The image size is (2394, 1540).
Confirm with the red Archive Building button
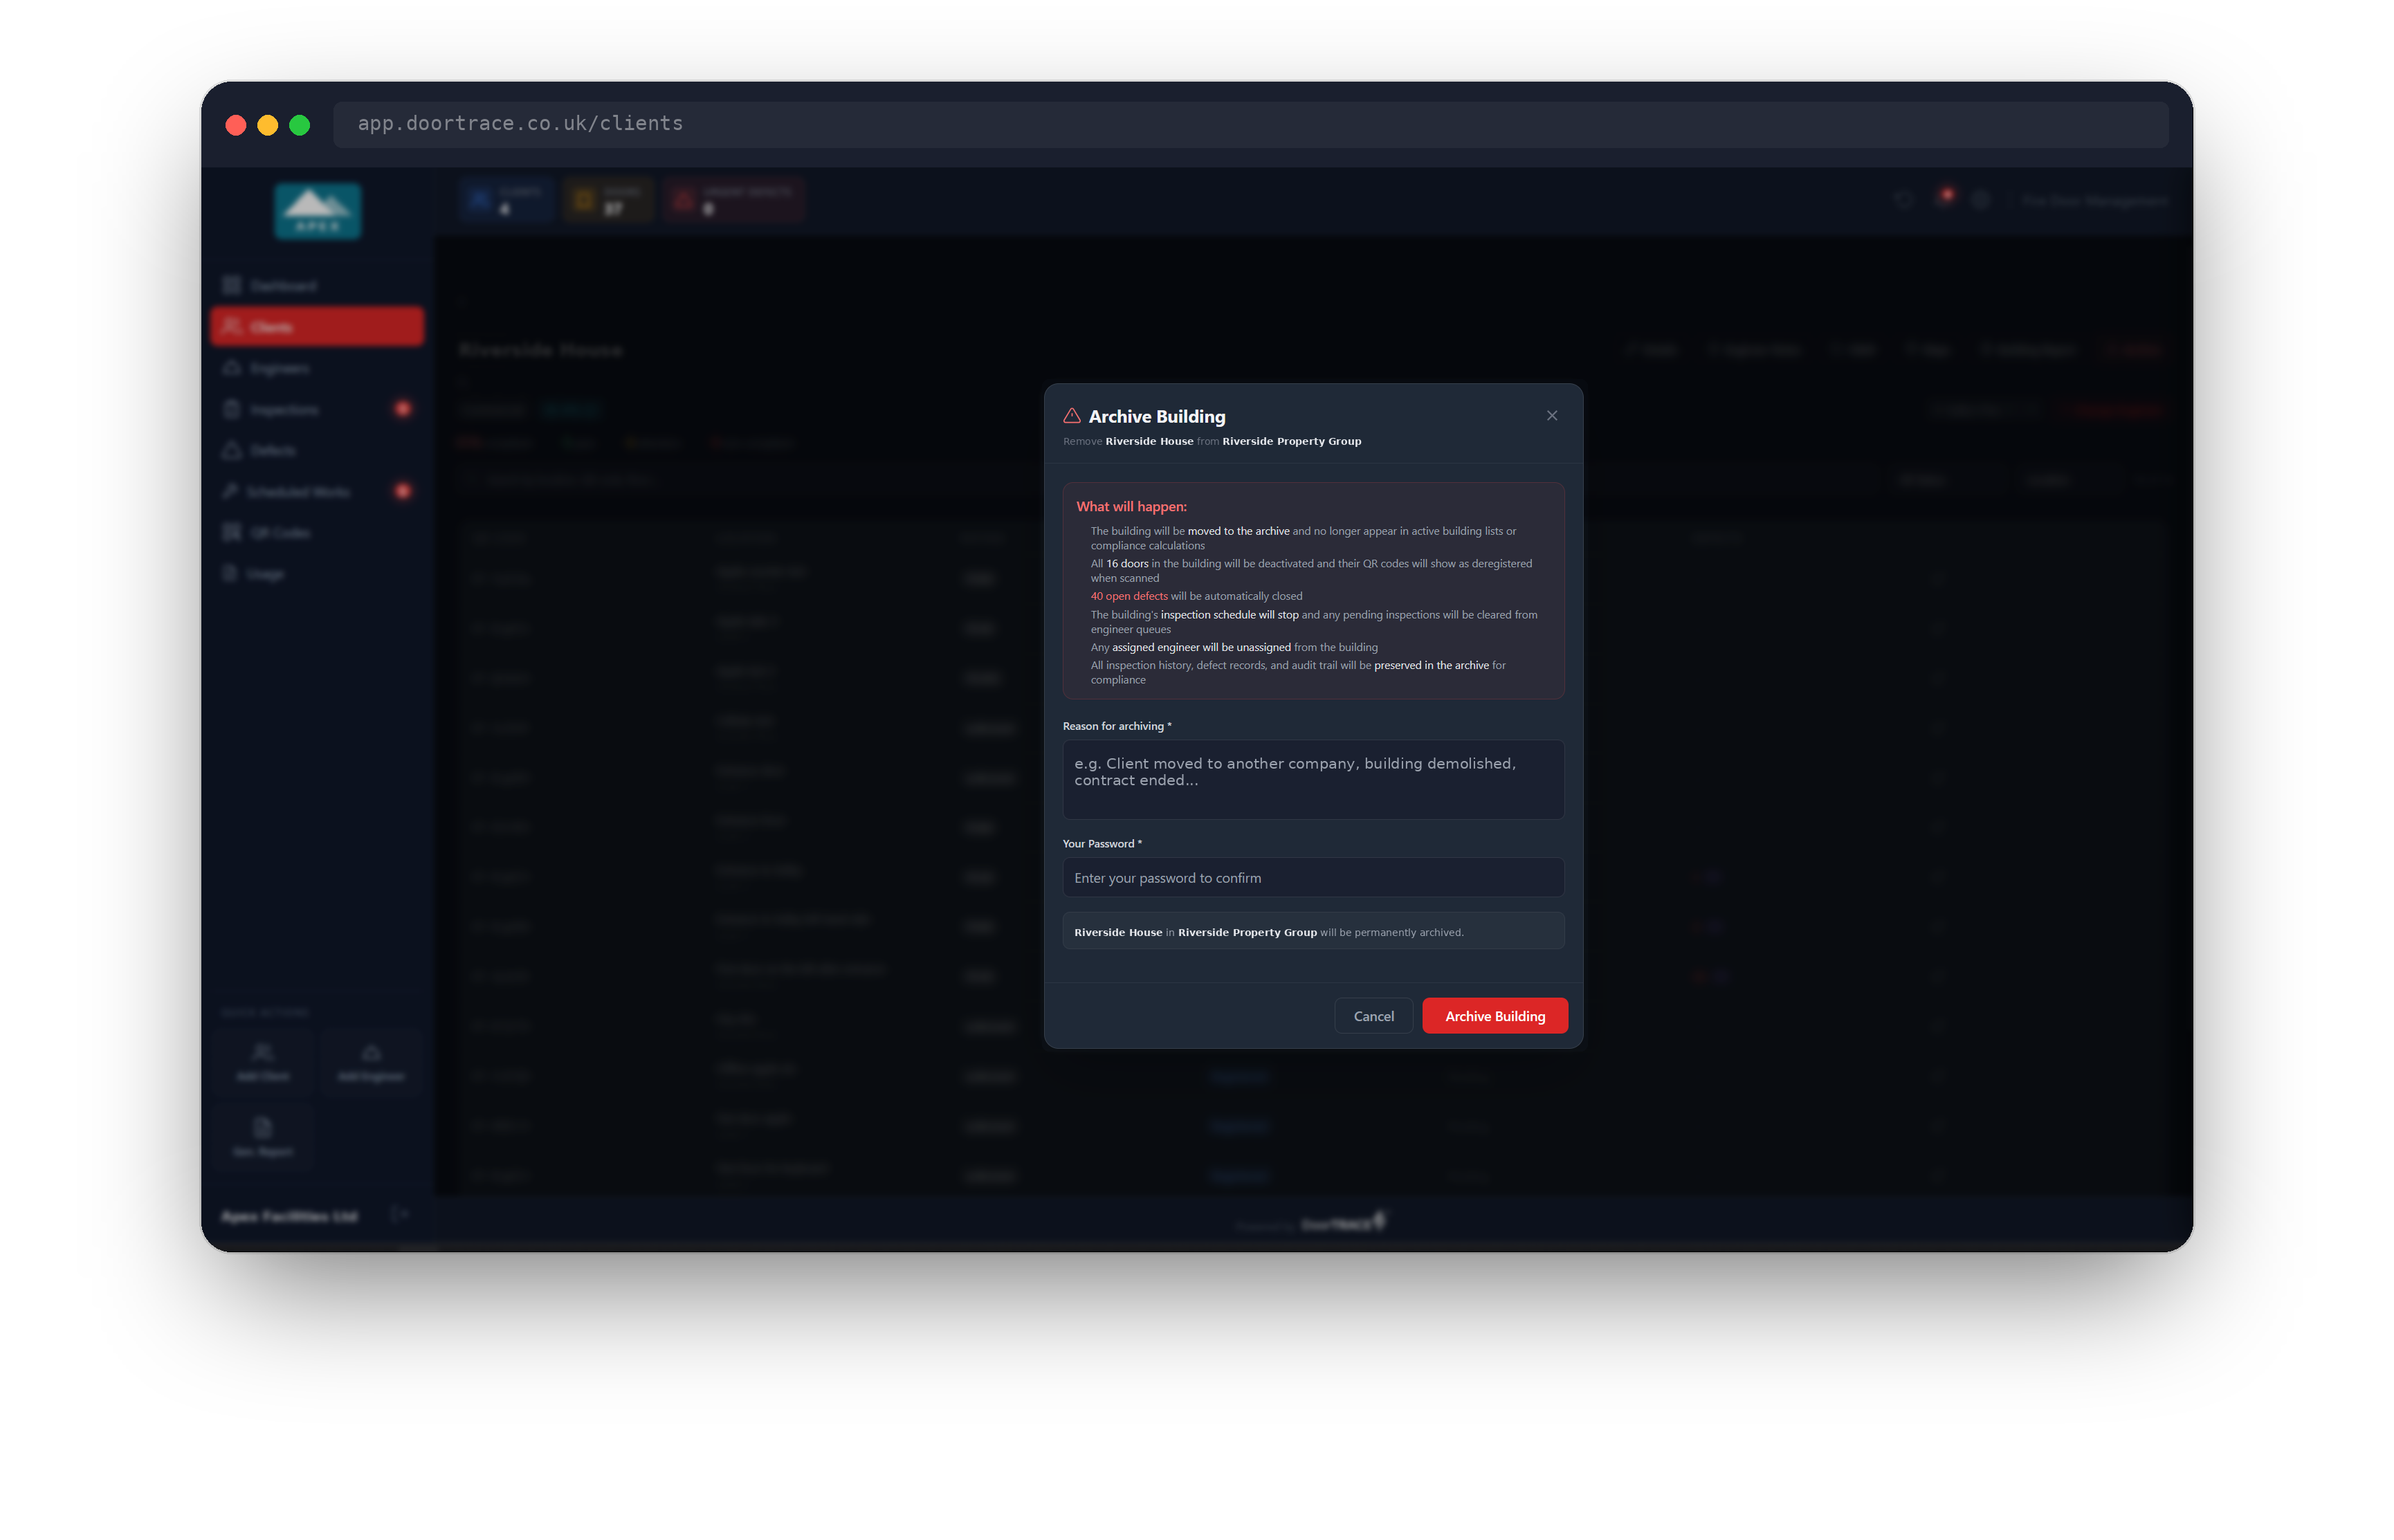click(x=1494, y=1015)
